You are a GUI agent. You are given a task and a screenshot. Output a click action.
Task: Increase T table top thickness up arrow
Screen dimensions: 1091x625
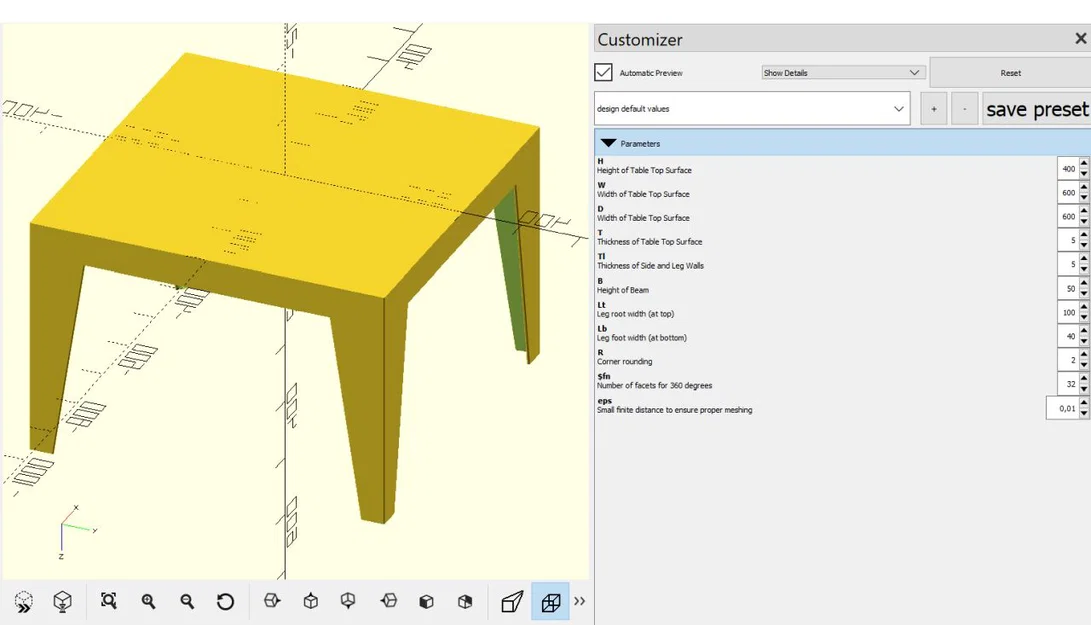(1083, 236)
